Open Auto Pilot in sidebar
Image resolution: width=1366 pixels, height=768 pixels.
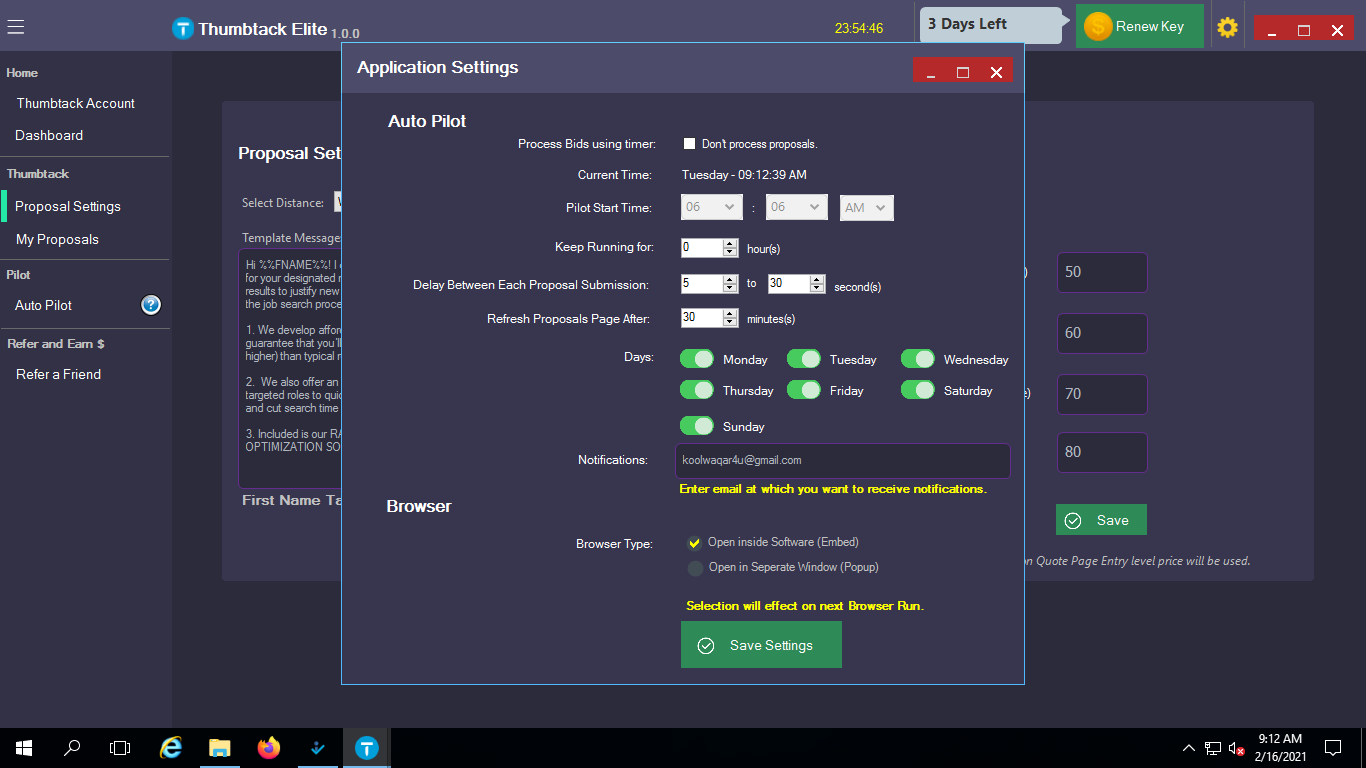[x=44, y=305]
